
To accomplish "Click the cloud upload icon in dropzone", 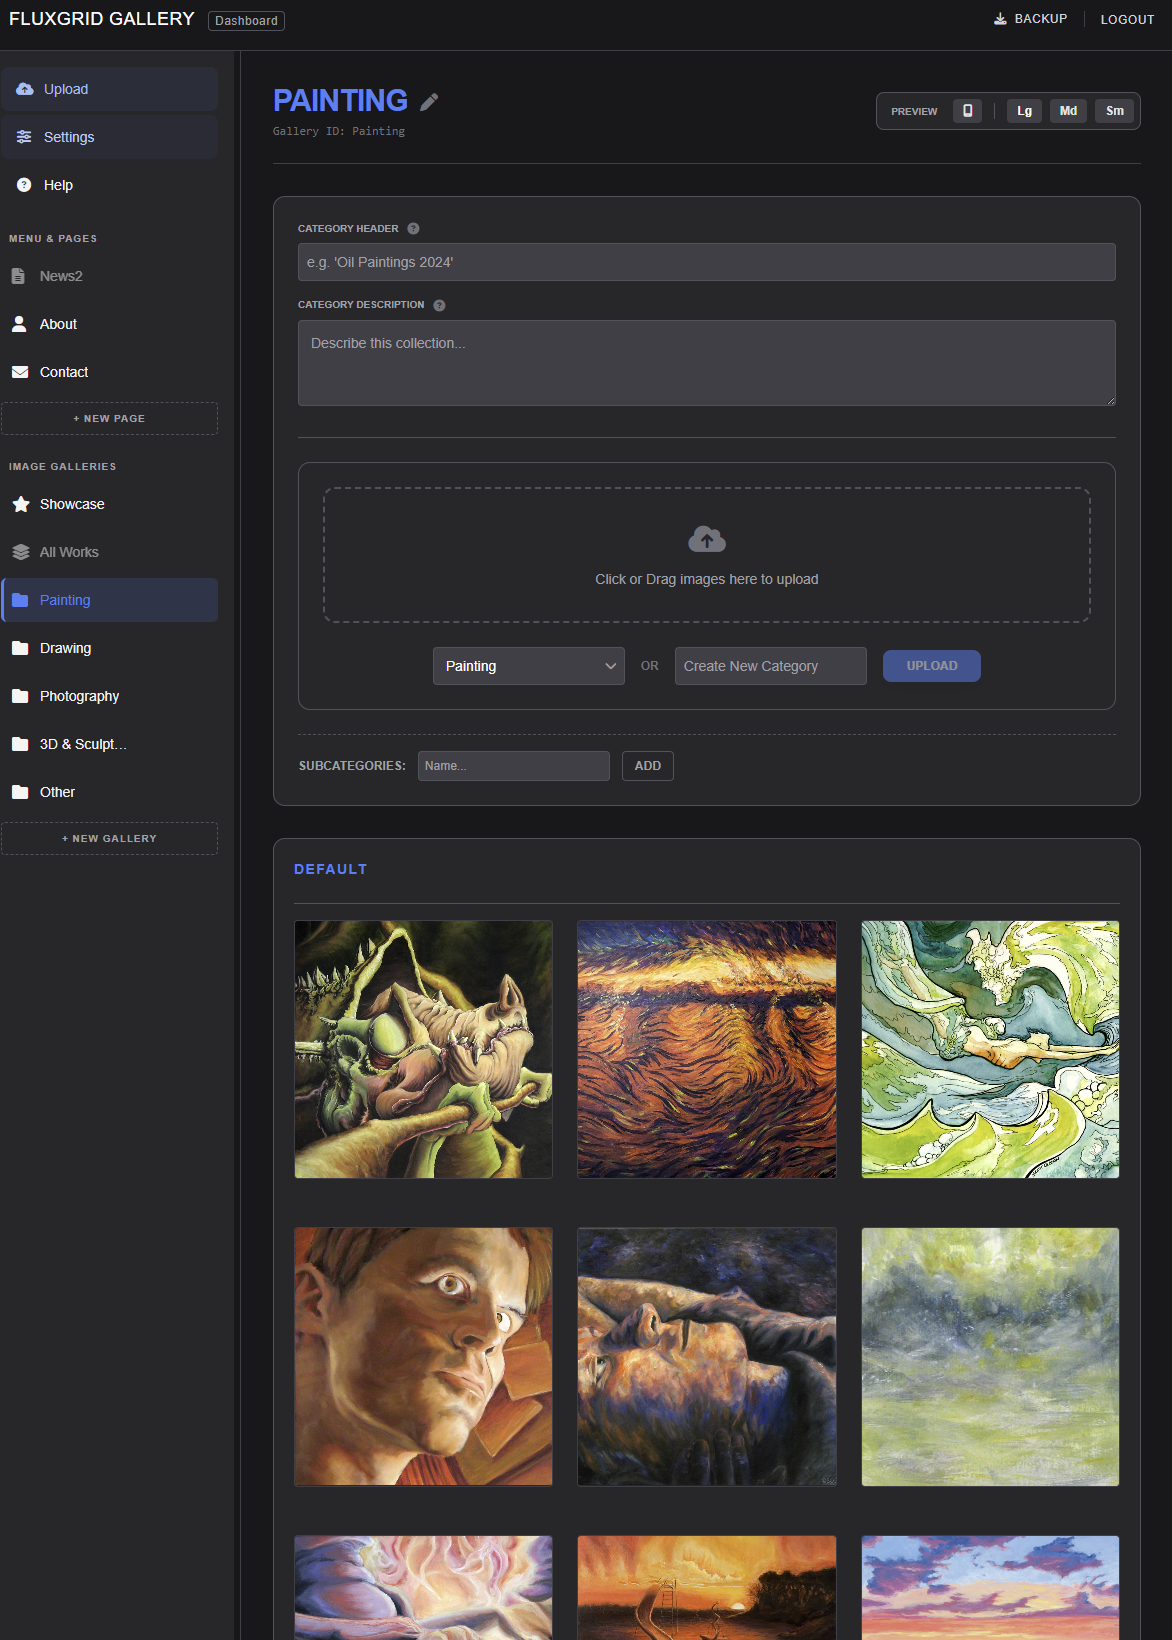I will coord(707,540).
